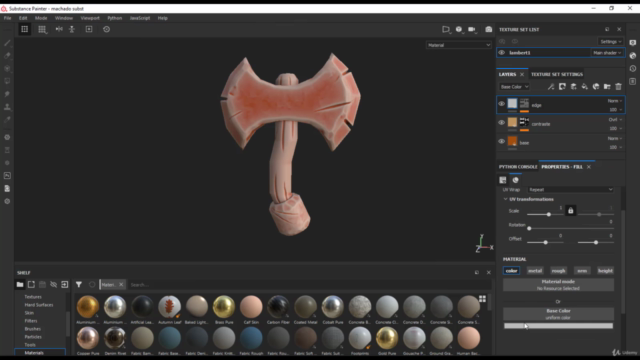Open the Main shader dropdown
Image resolution: width=640 pixels, height=360 pixels.
607,53
